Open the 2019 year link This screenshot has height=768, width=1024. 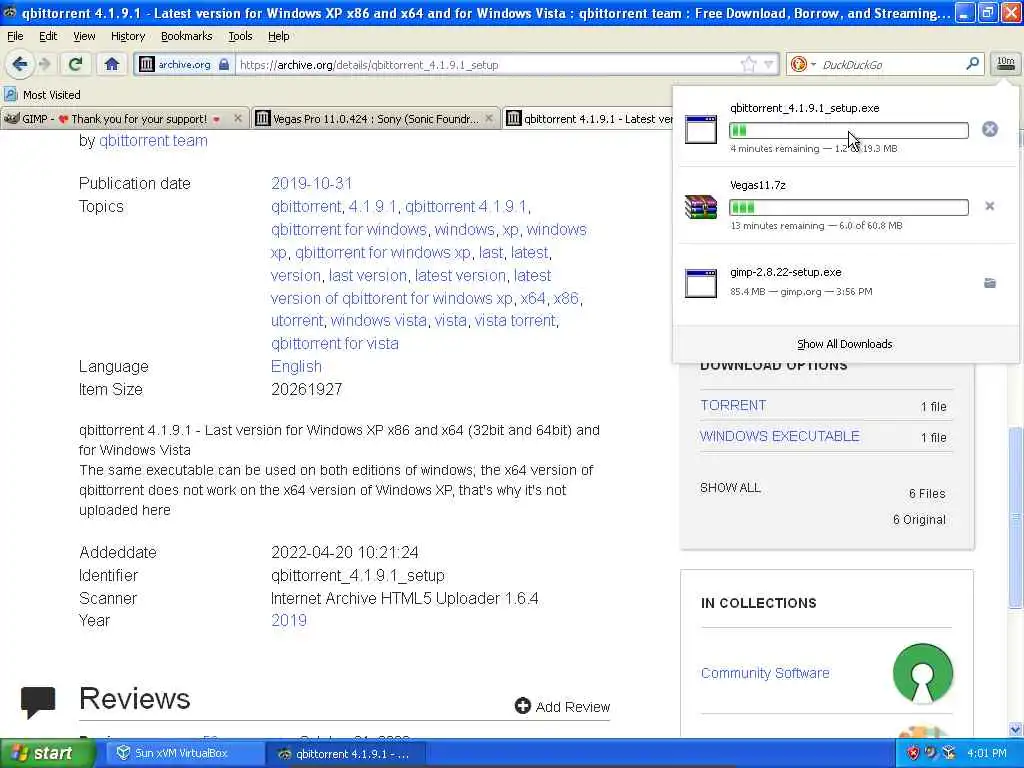pos(289,620)
